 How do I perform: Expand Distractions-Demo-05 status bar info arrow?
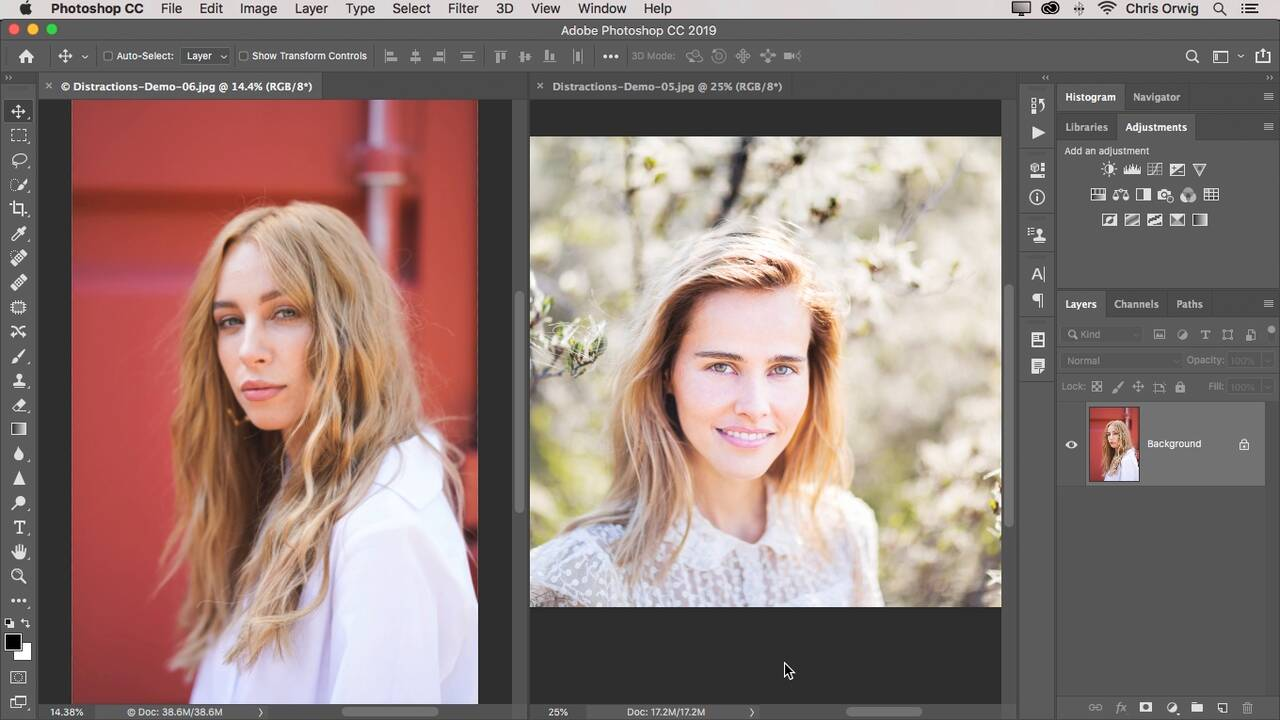click(x=752, y=712)
